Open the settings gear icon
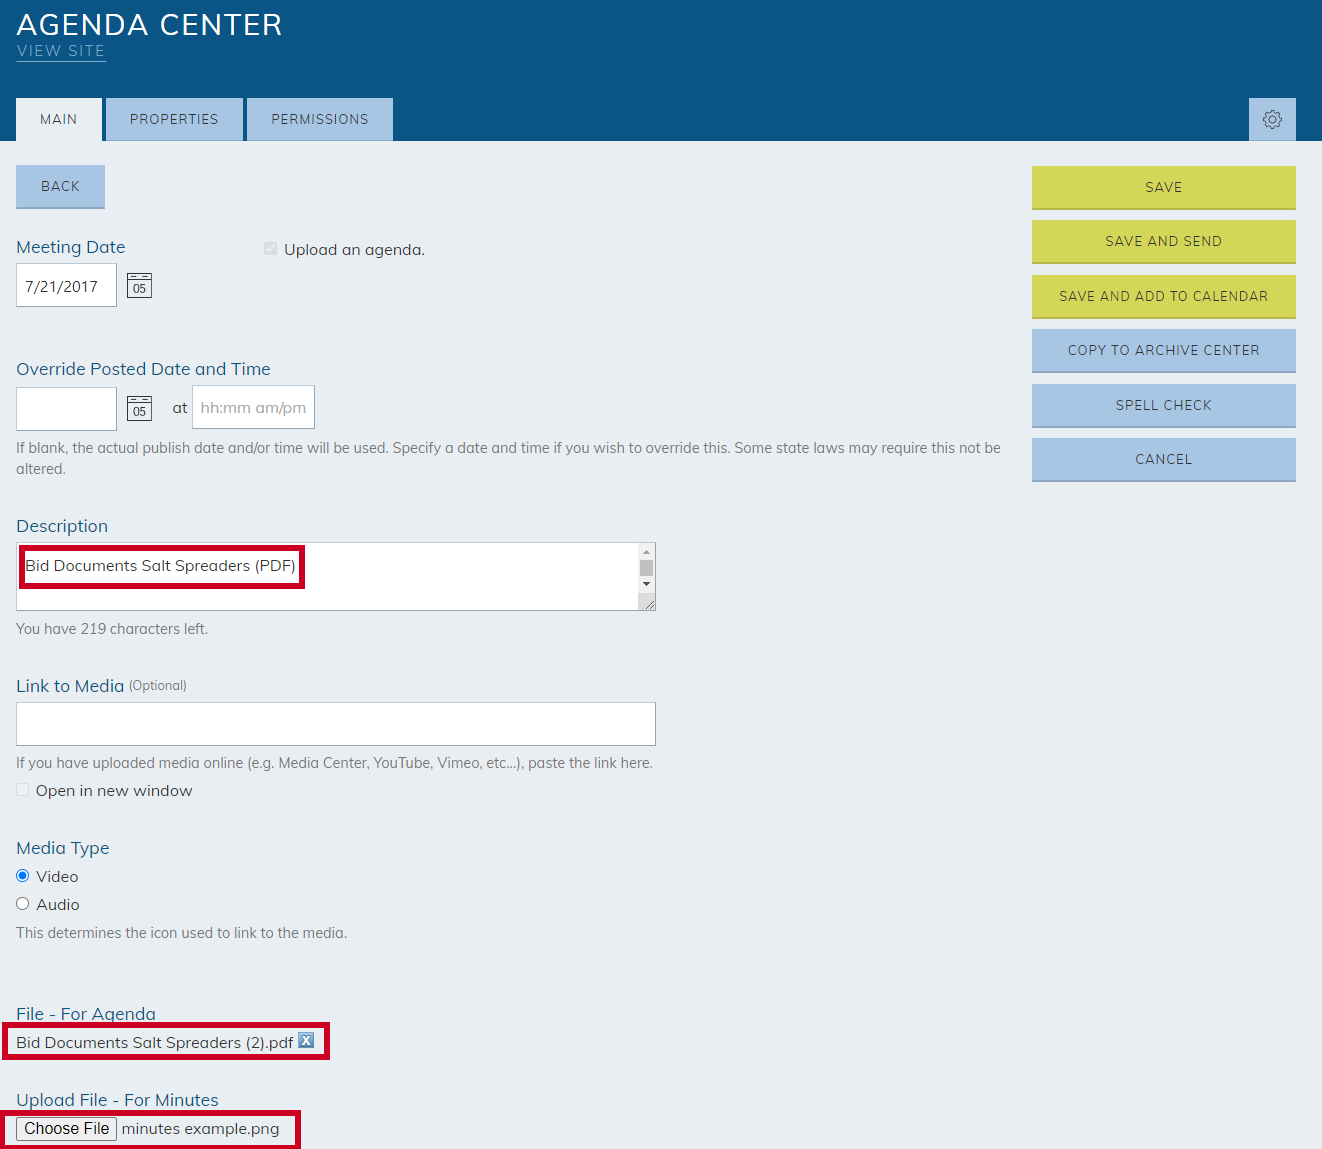 pos(1272,119)
